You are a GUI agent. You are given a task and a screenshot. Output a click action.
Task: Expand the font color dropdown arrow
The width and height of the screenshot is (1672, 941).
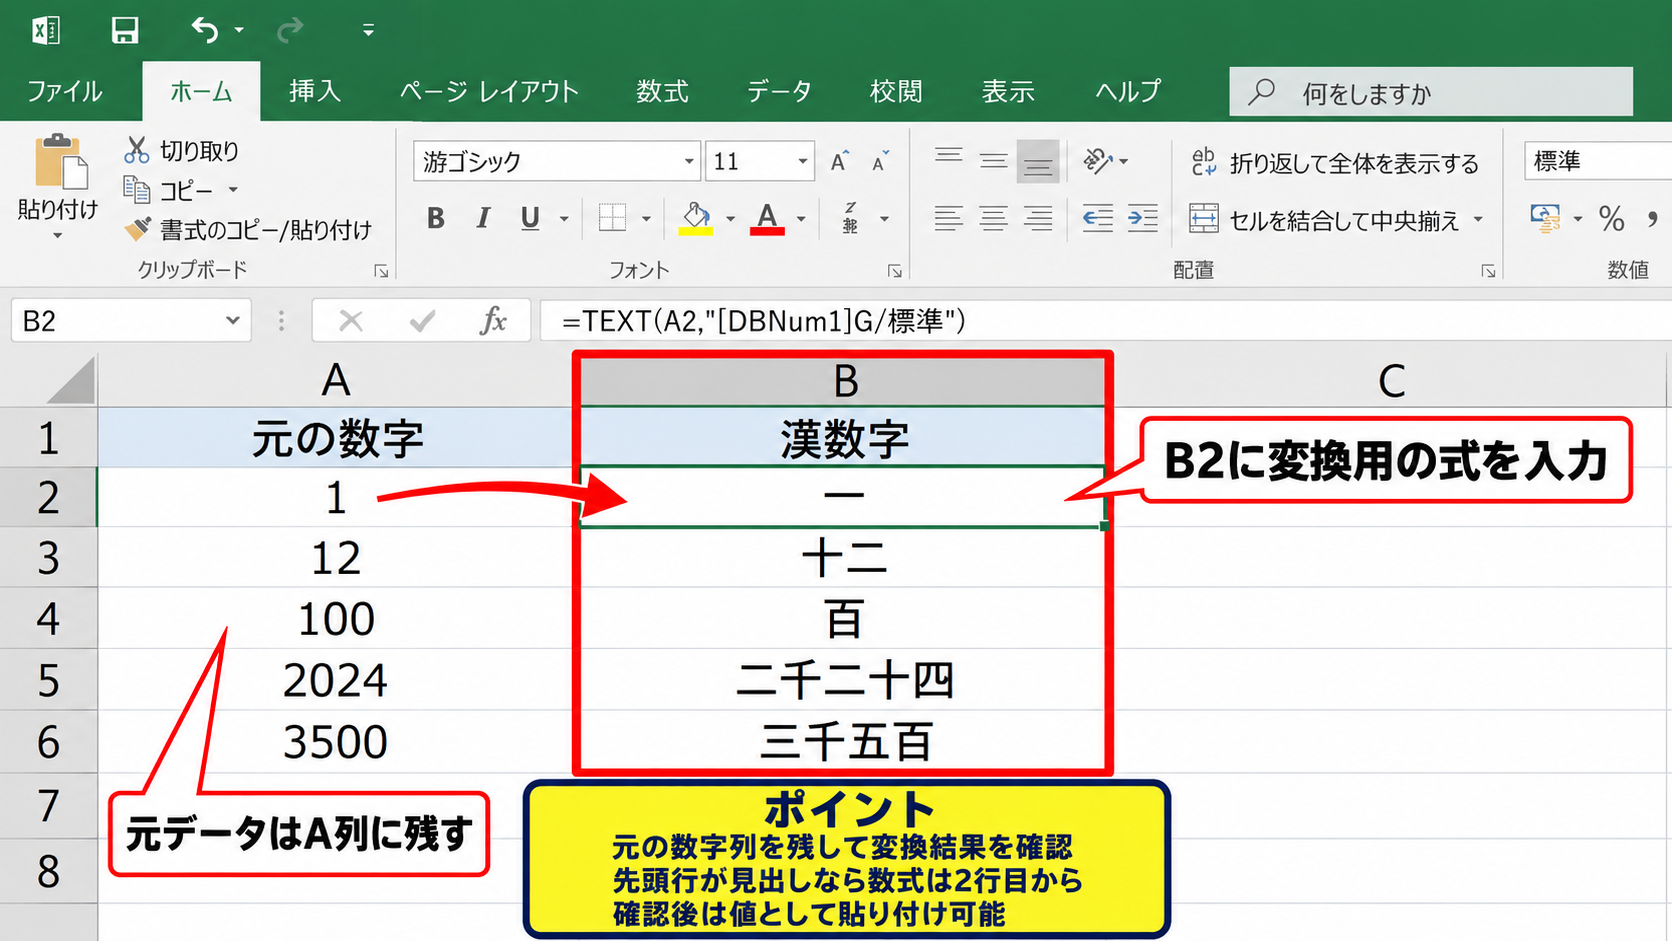(x=801, y=219)
